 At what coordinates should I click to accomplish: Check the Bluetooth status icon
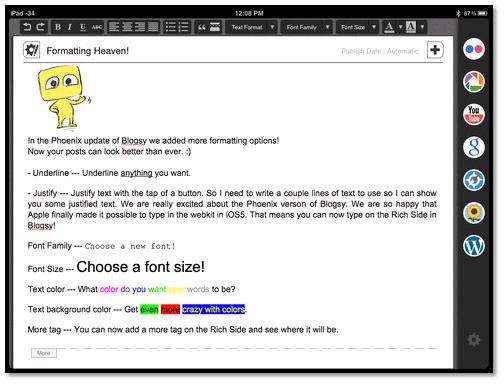pos(458,13)
